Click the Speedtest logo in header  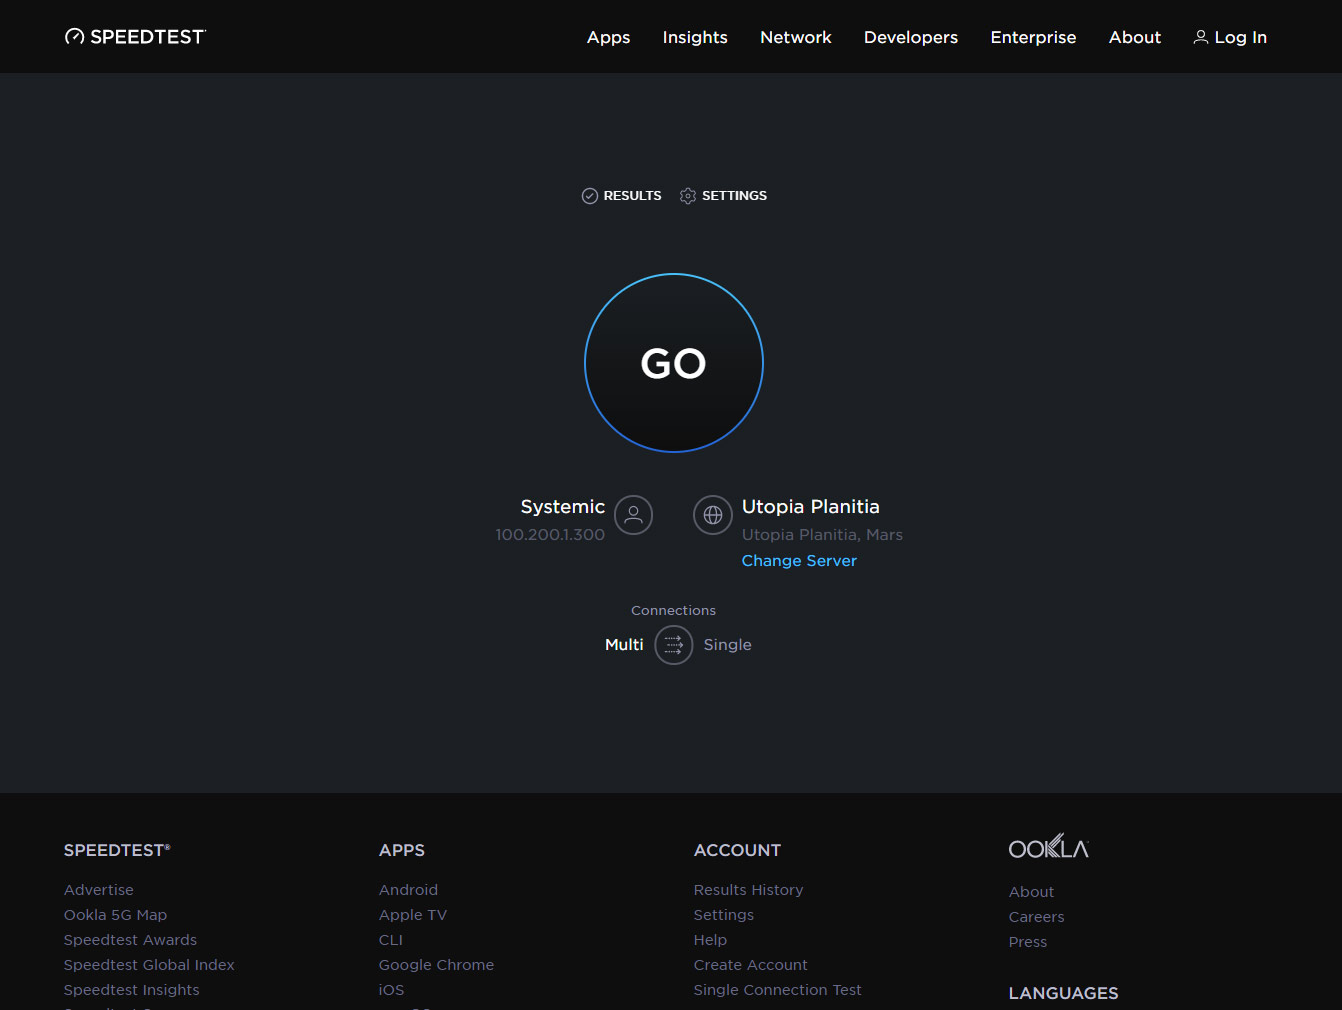pyautogui.click(x=135, y=37)
